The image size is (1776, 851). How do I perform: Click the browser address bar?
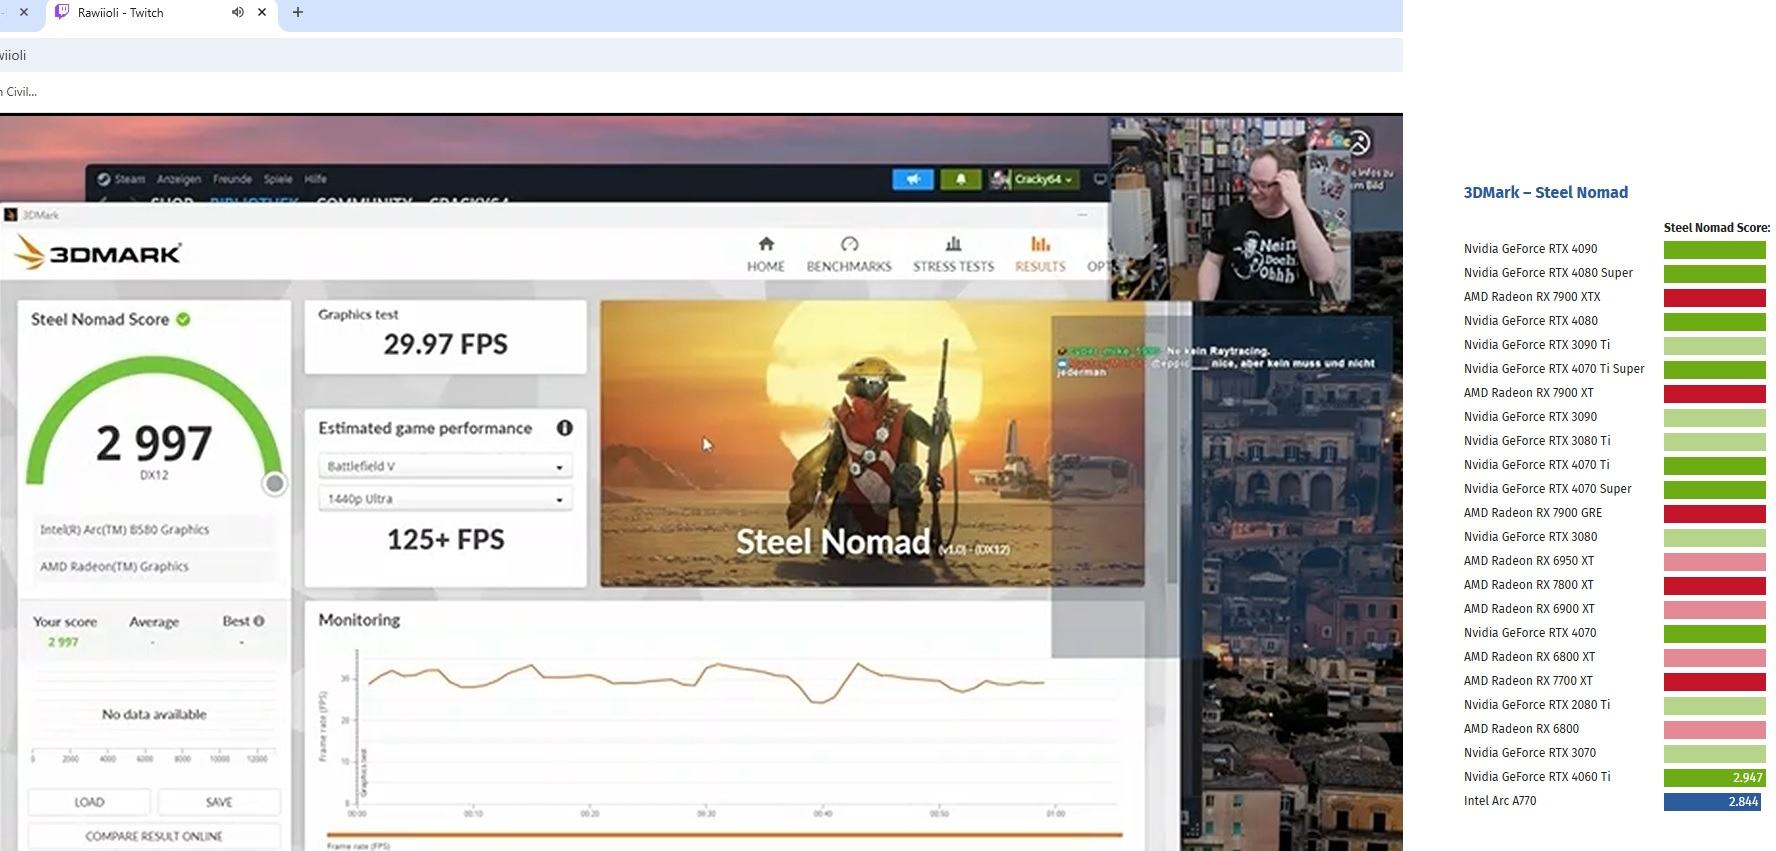[700, 55]
